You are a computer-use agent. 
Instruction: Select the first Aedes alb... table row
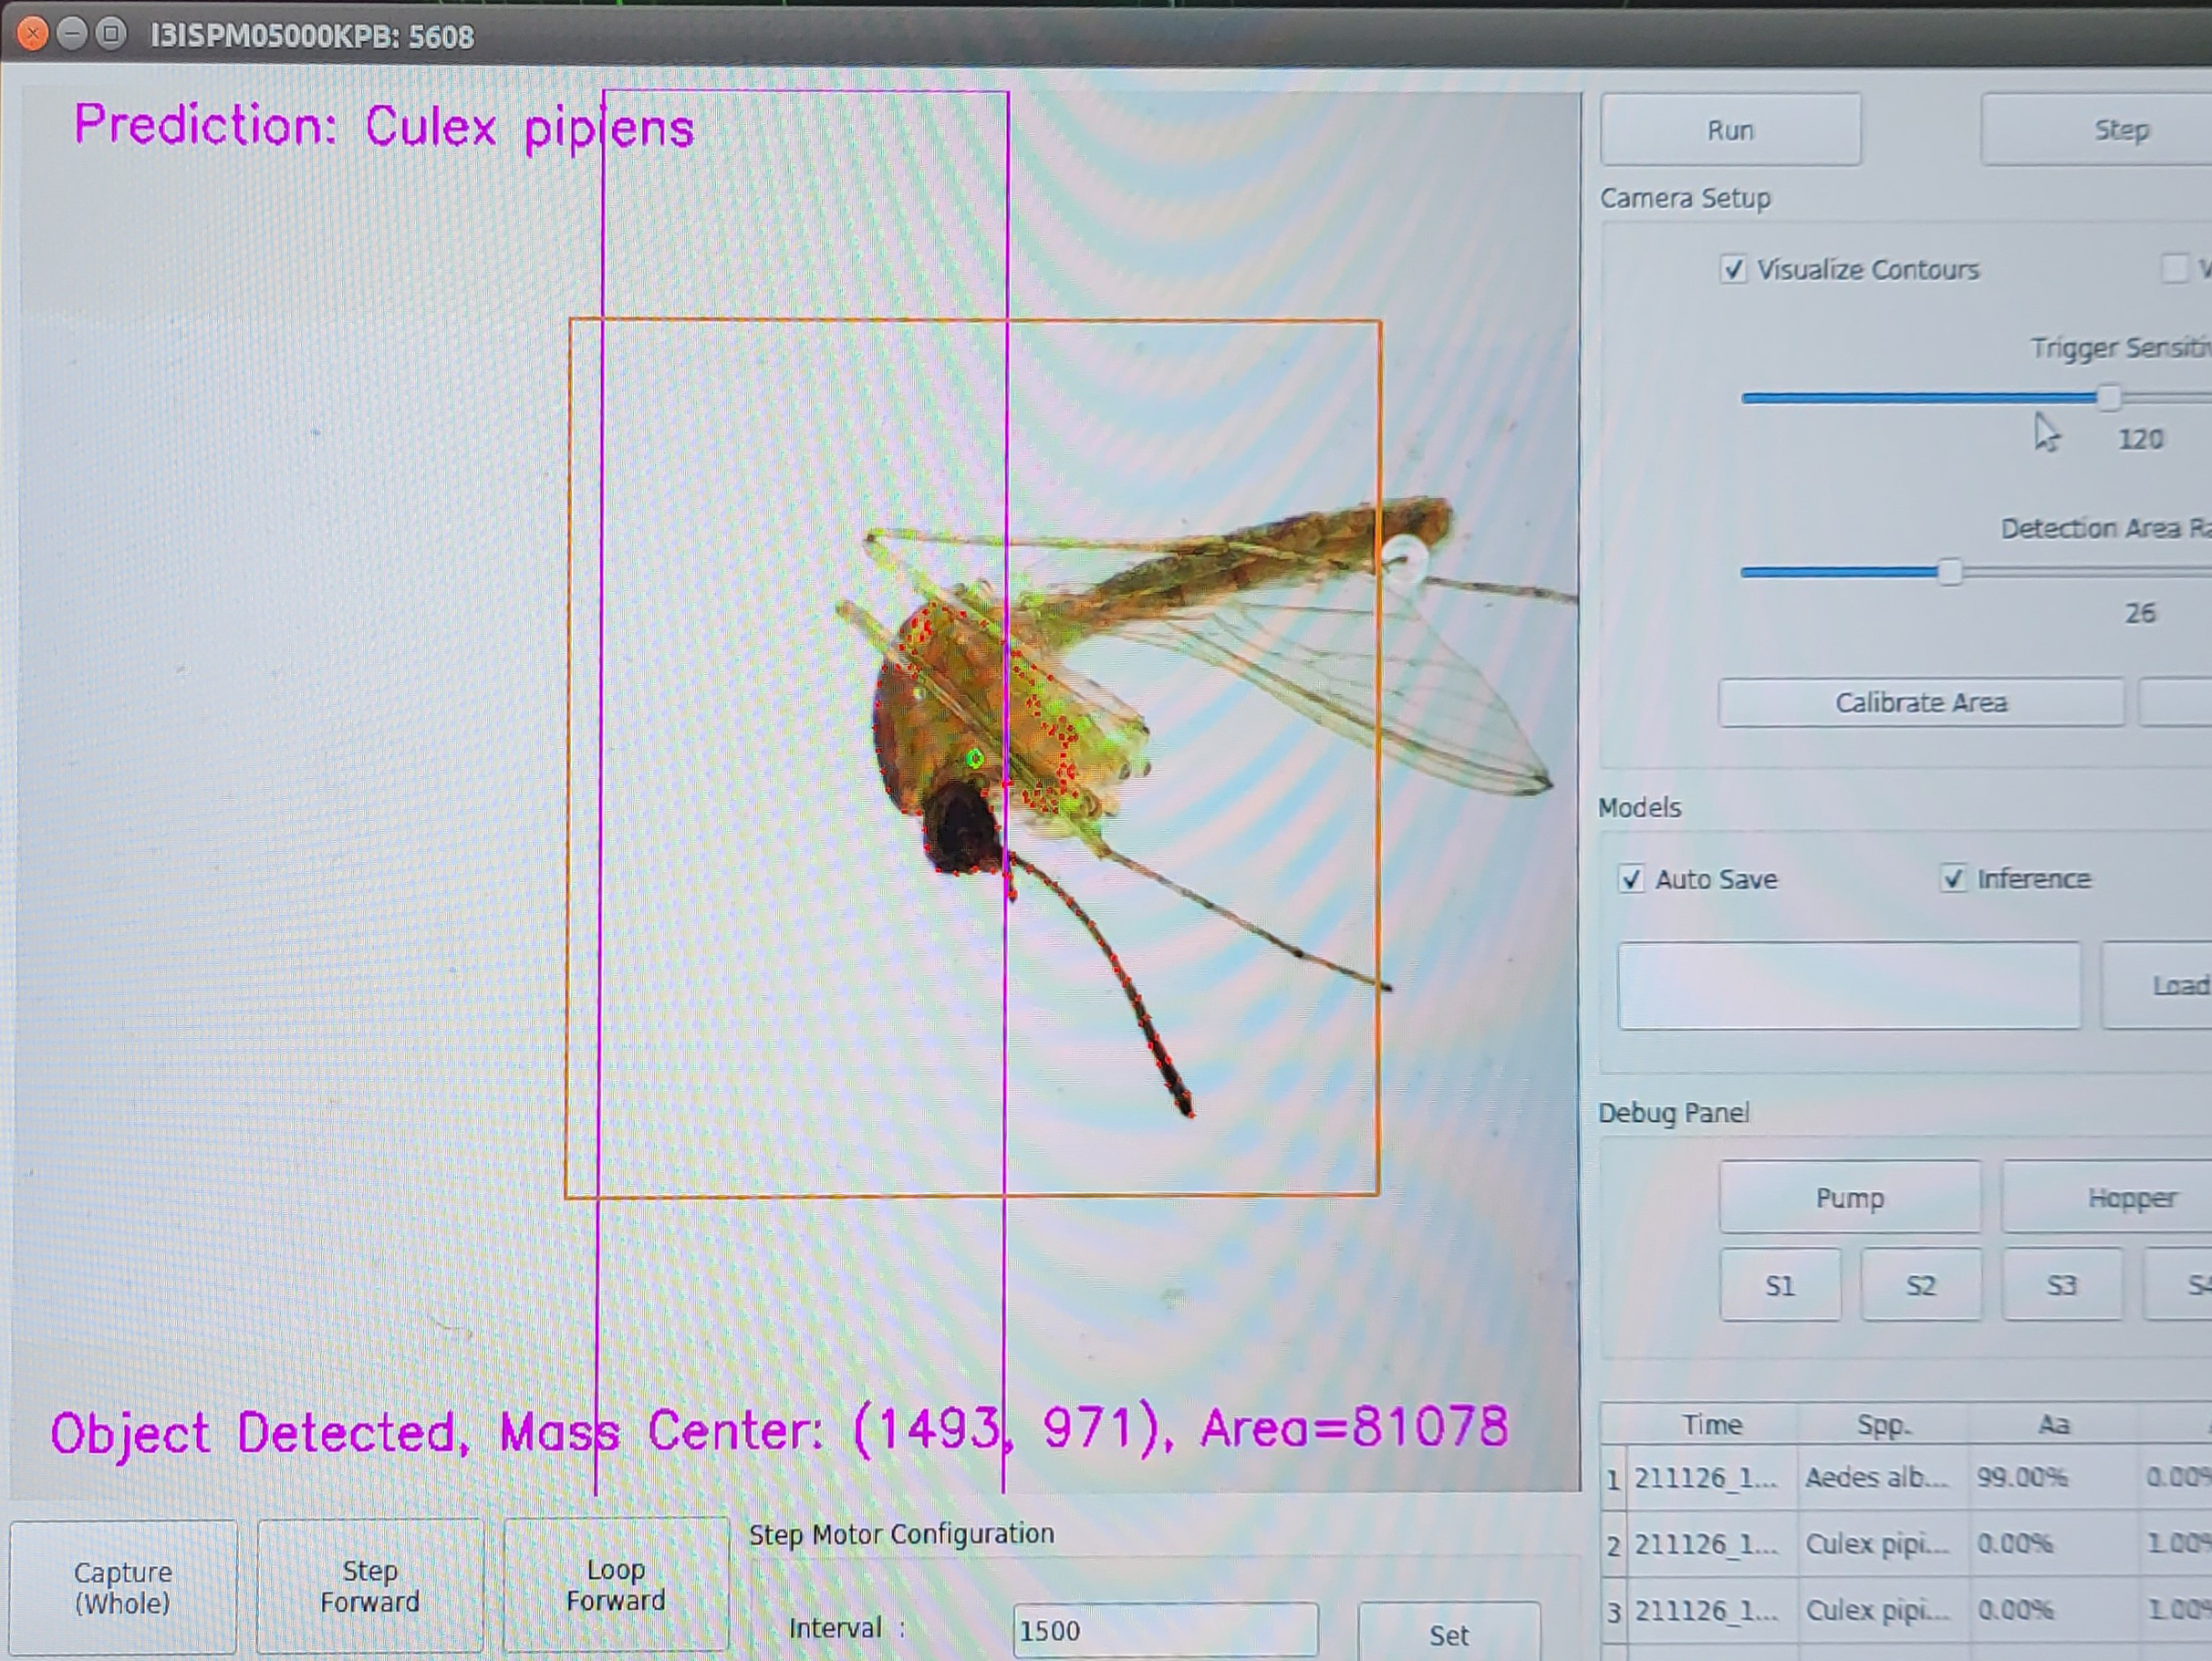[x=1876, y=1477]
